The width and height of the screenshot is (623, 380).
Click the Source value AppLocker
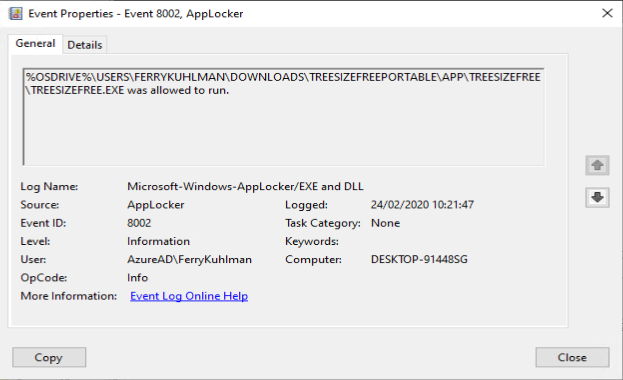(x=156, y=205)
